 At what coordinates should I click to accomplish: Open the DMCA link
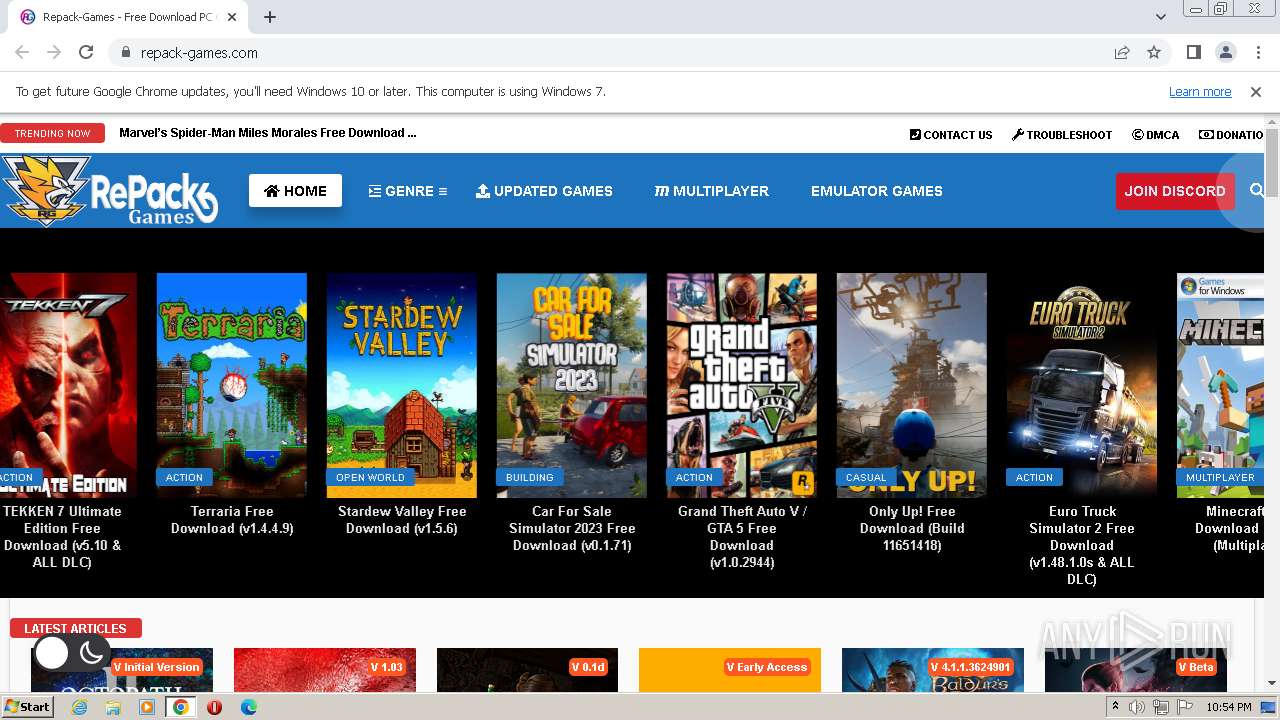1156,135
